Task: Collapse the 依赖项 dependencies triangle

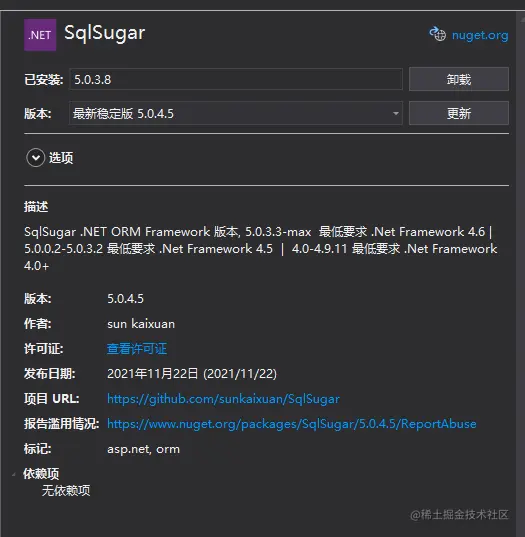Action: [x=14, y=474]
